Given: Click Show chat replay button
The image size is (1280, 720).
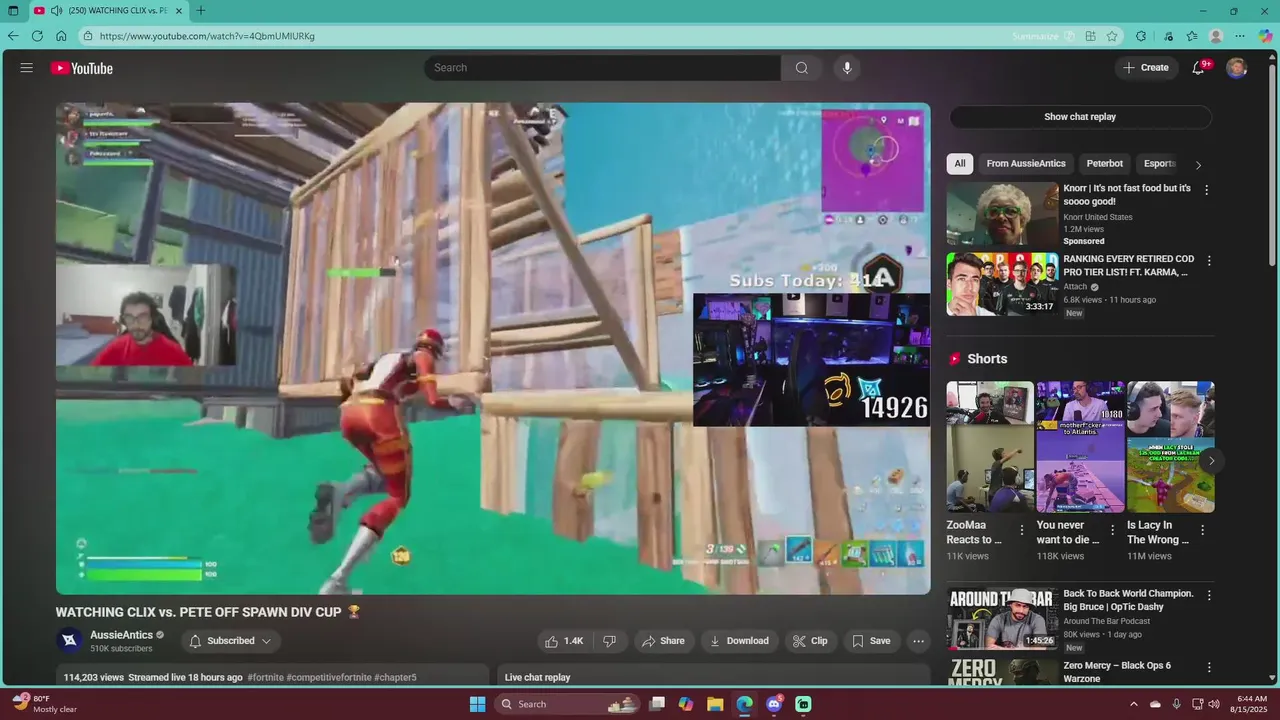Looking at the screenshot, I should tap(1080, 117).
